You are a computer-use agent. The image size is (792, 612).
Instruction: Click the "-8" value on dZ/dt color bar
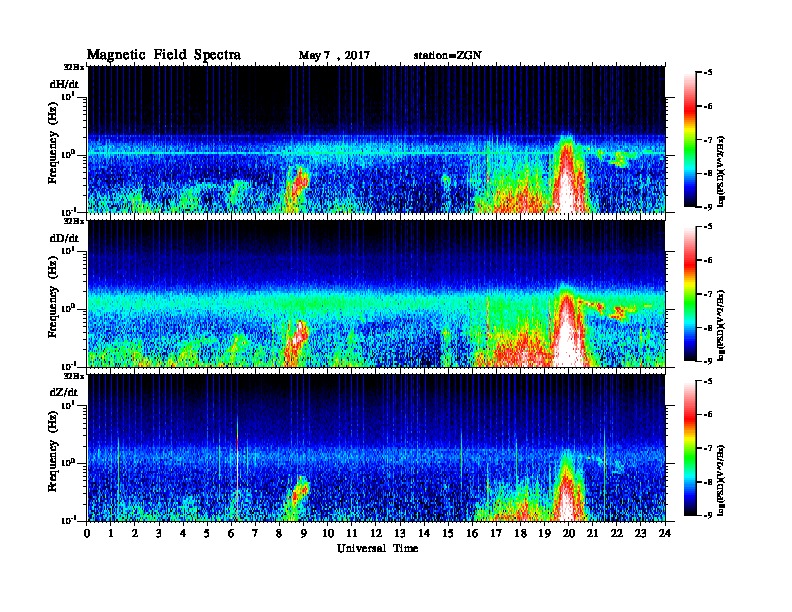(708, 482)
